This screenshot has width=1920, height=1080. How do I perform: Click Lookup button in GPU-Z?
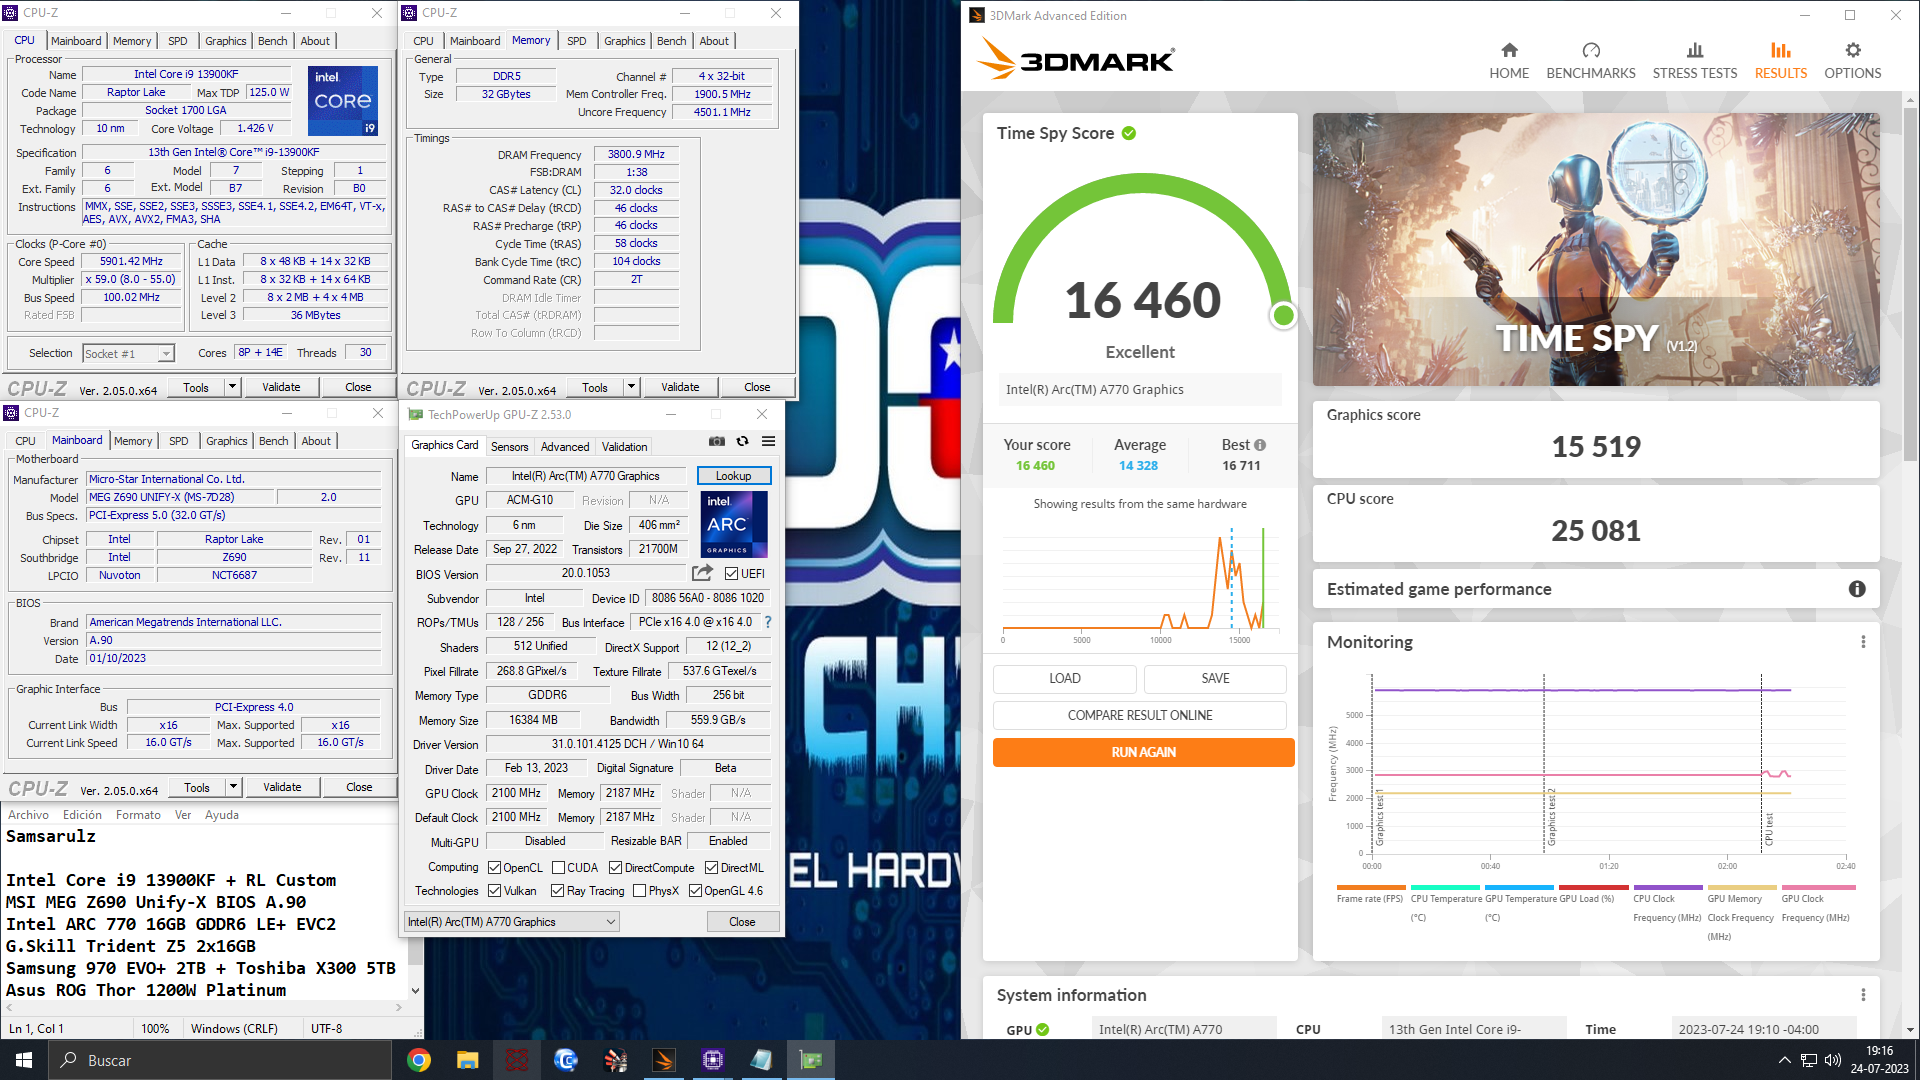(733, 476)
